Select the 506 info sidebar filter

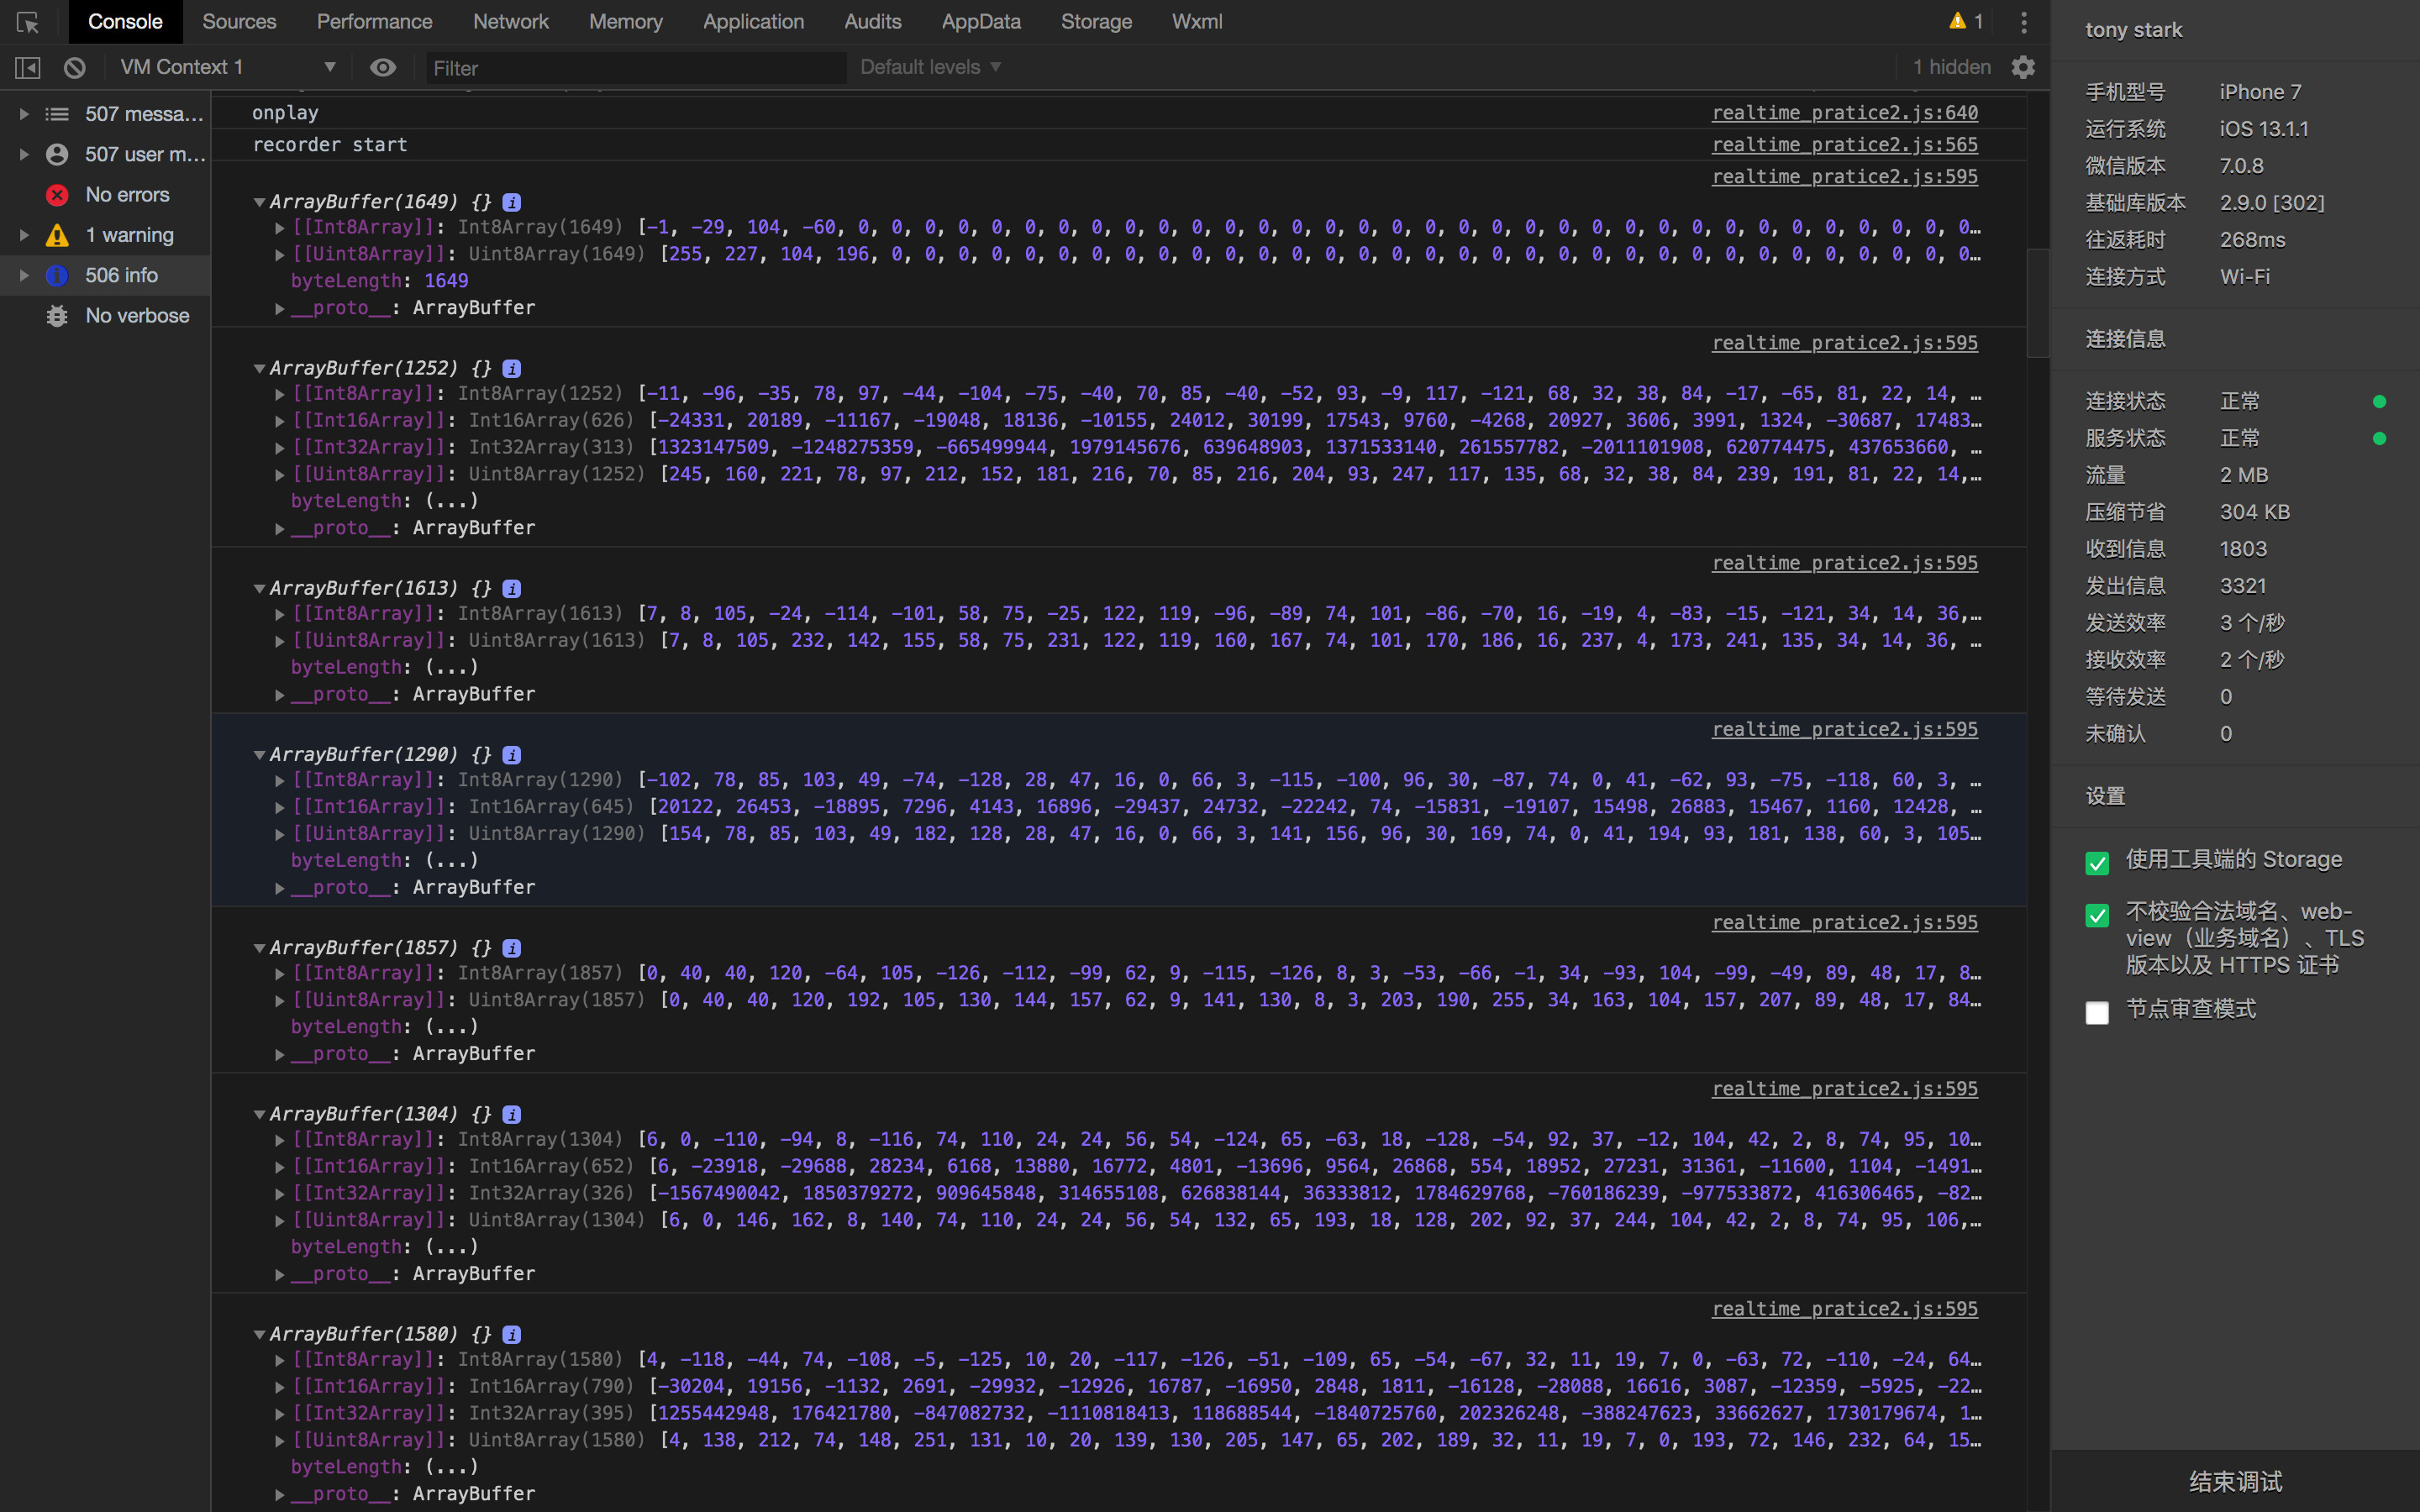pos(106,275)
